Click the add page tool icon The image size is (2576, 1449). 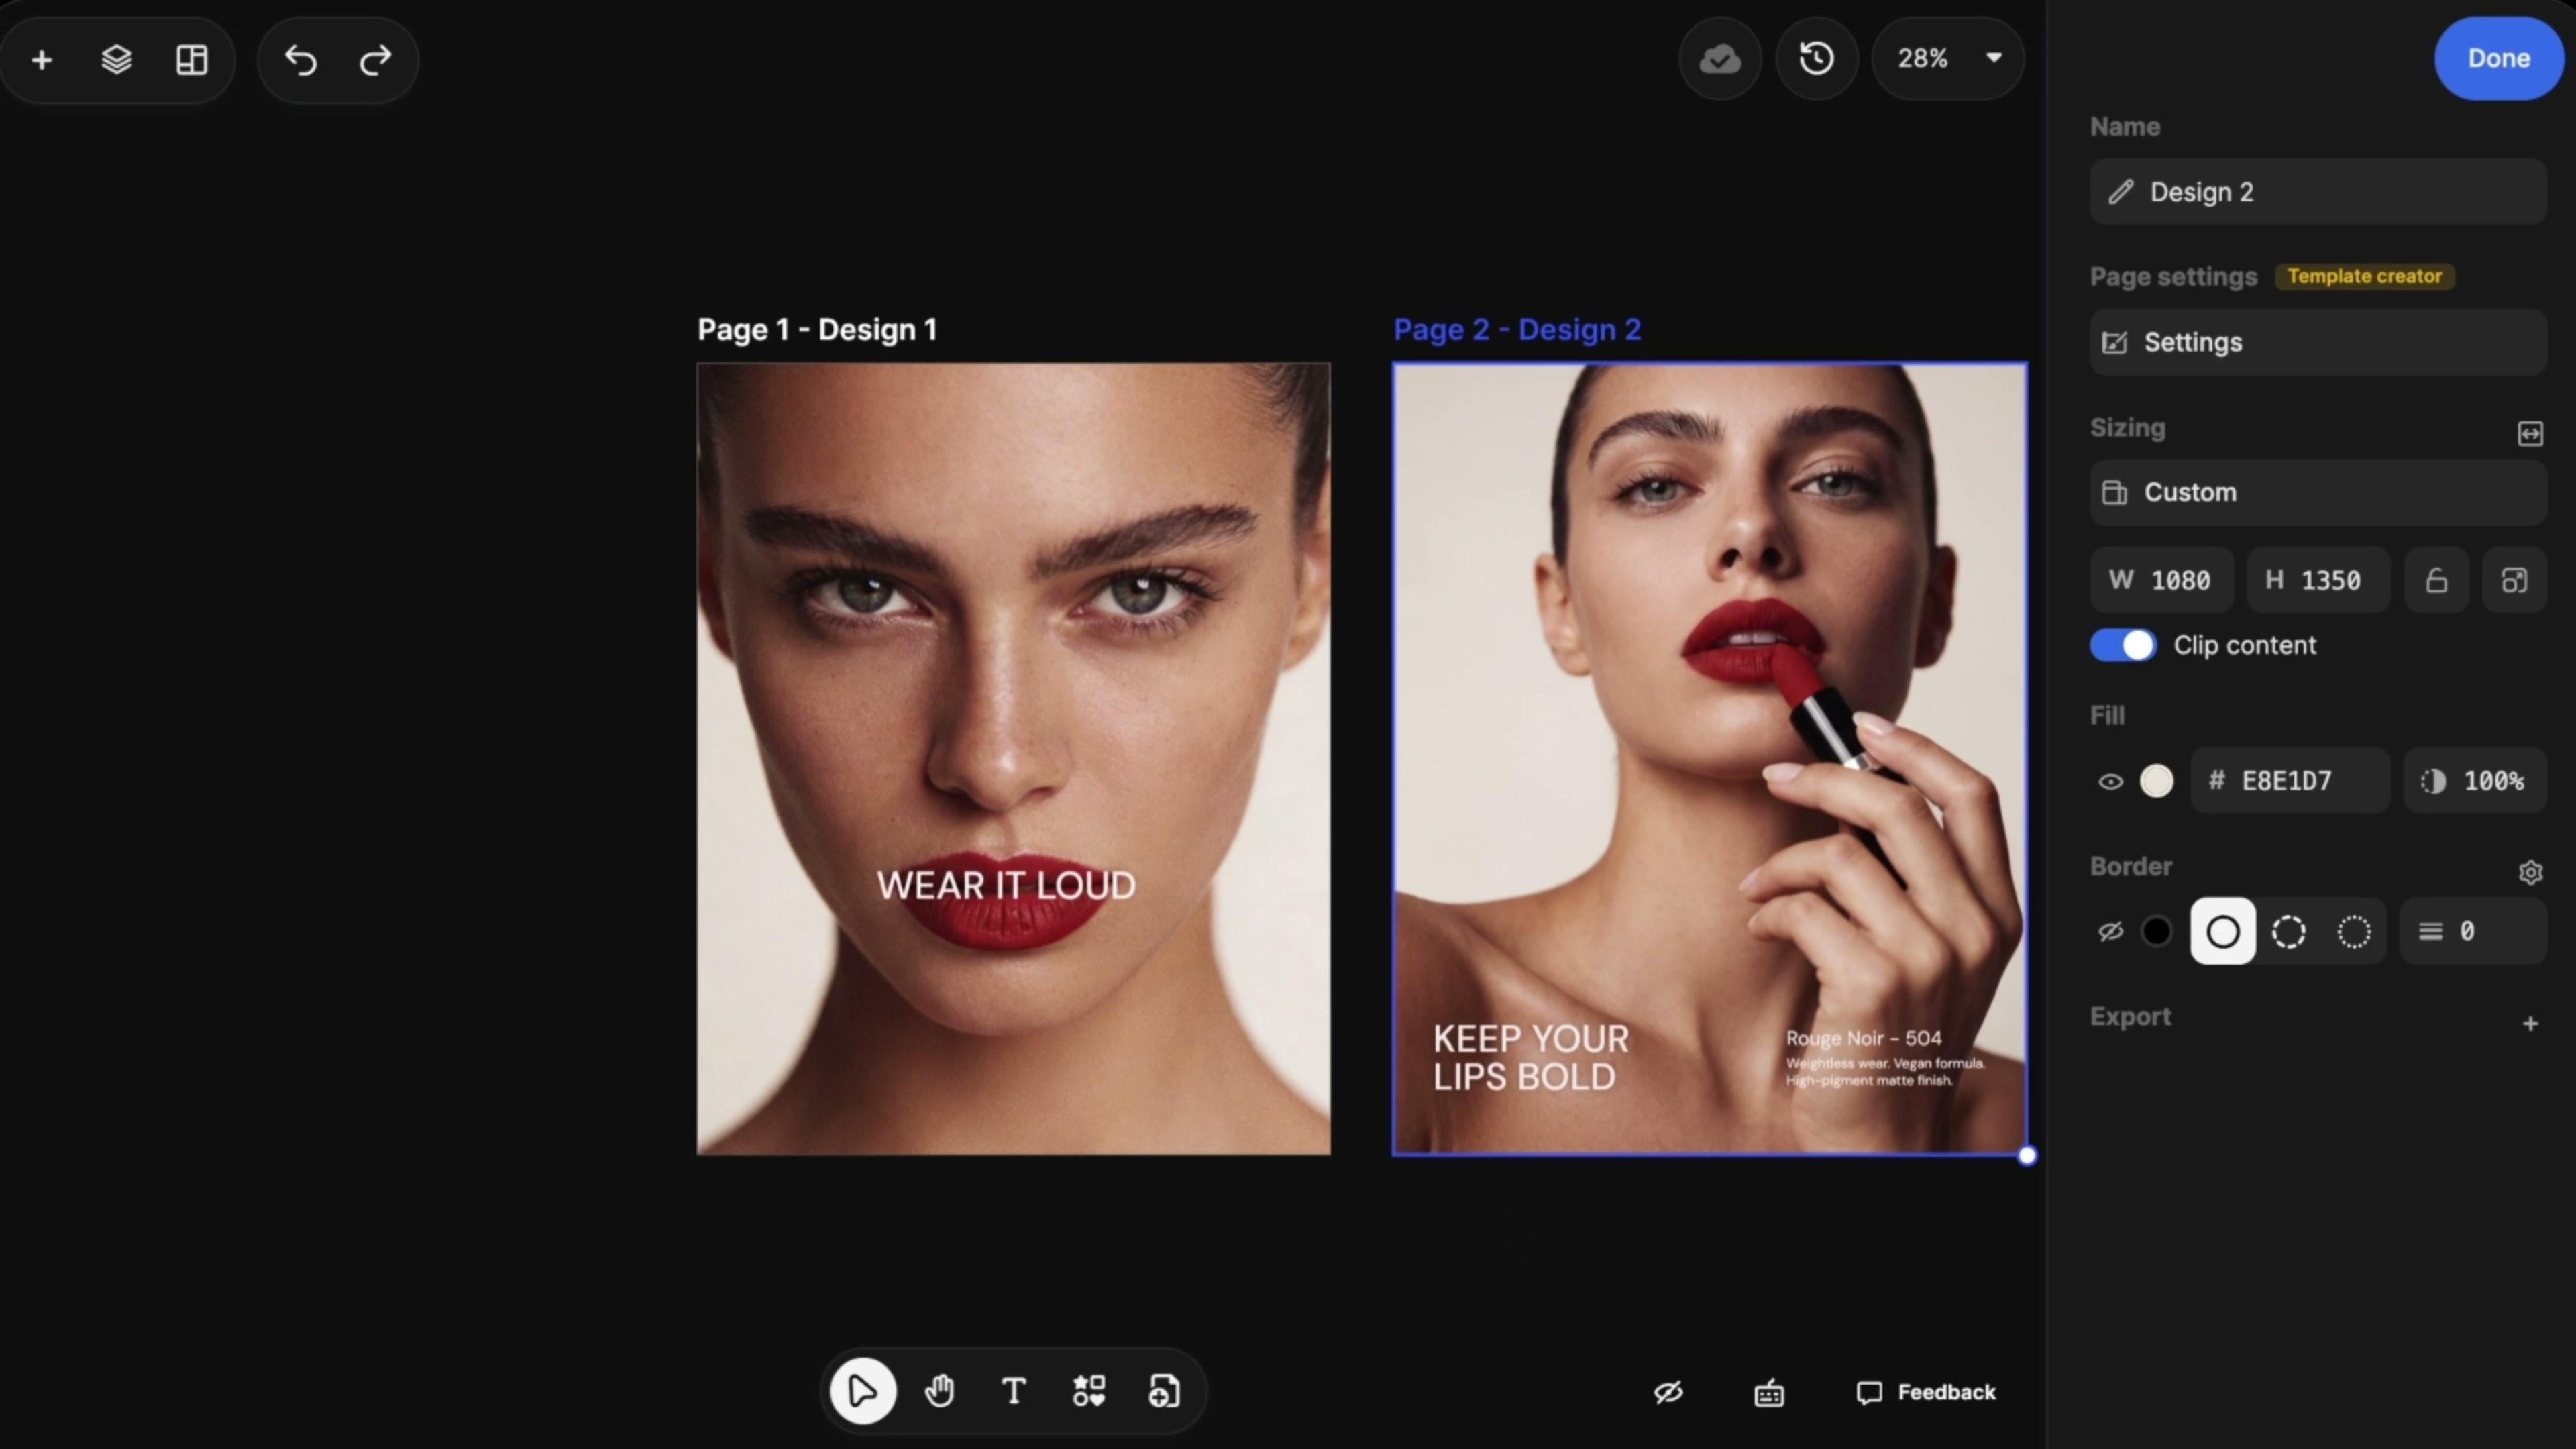pyautogui.click(x=1164, y=1391)
